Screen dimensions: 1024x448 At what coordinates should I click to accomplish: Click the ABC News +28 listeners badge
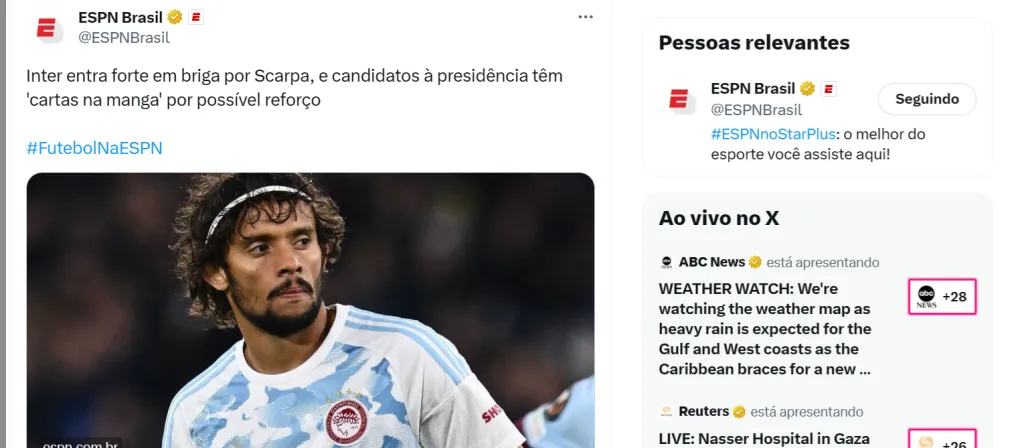pyautogui.click(x=942, y=297)
